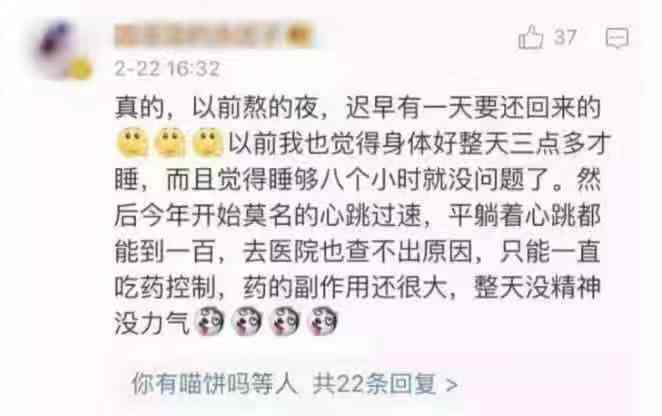Open replies using the speech bubble icon
The width and height of the screenshot is (662, 416).
[x=617, y=38]
